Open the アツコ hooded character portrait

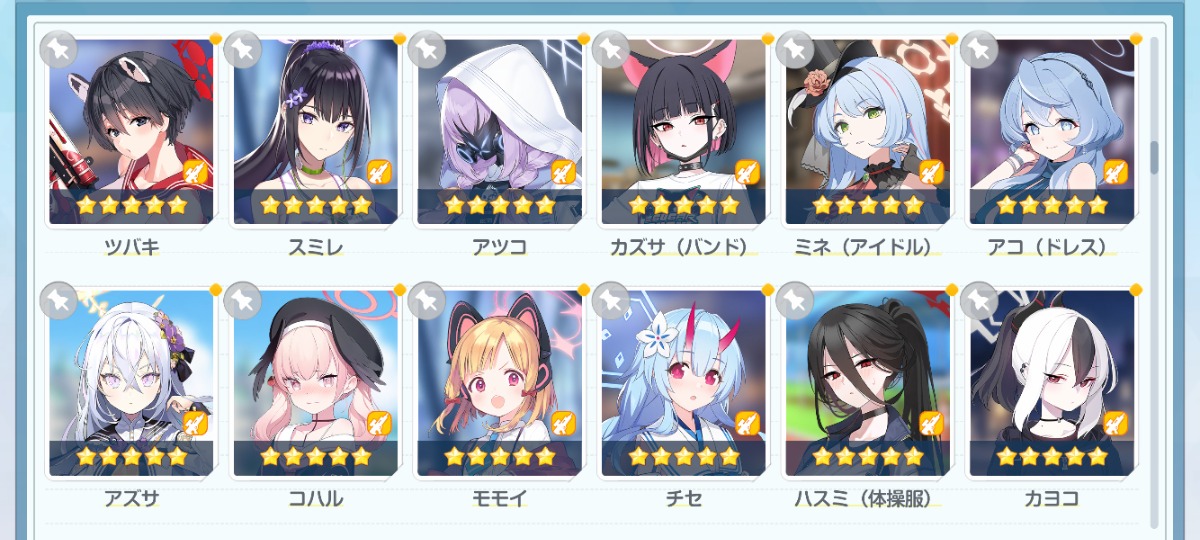coord(499,131)
